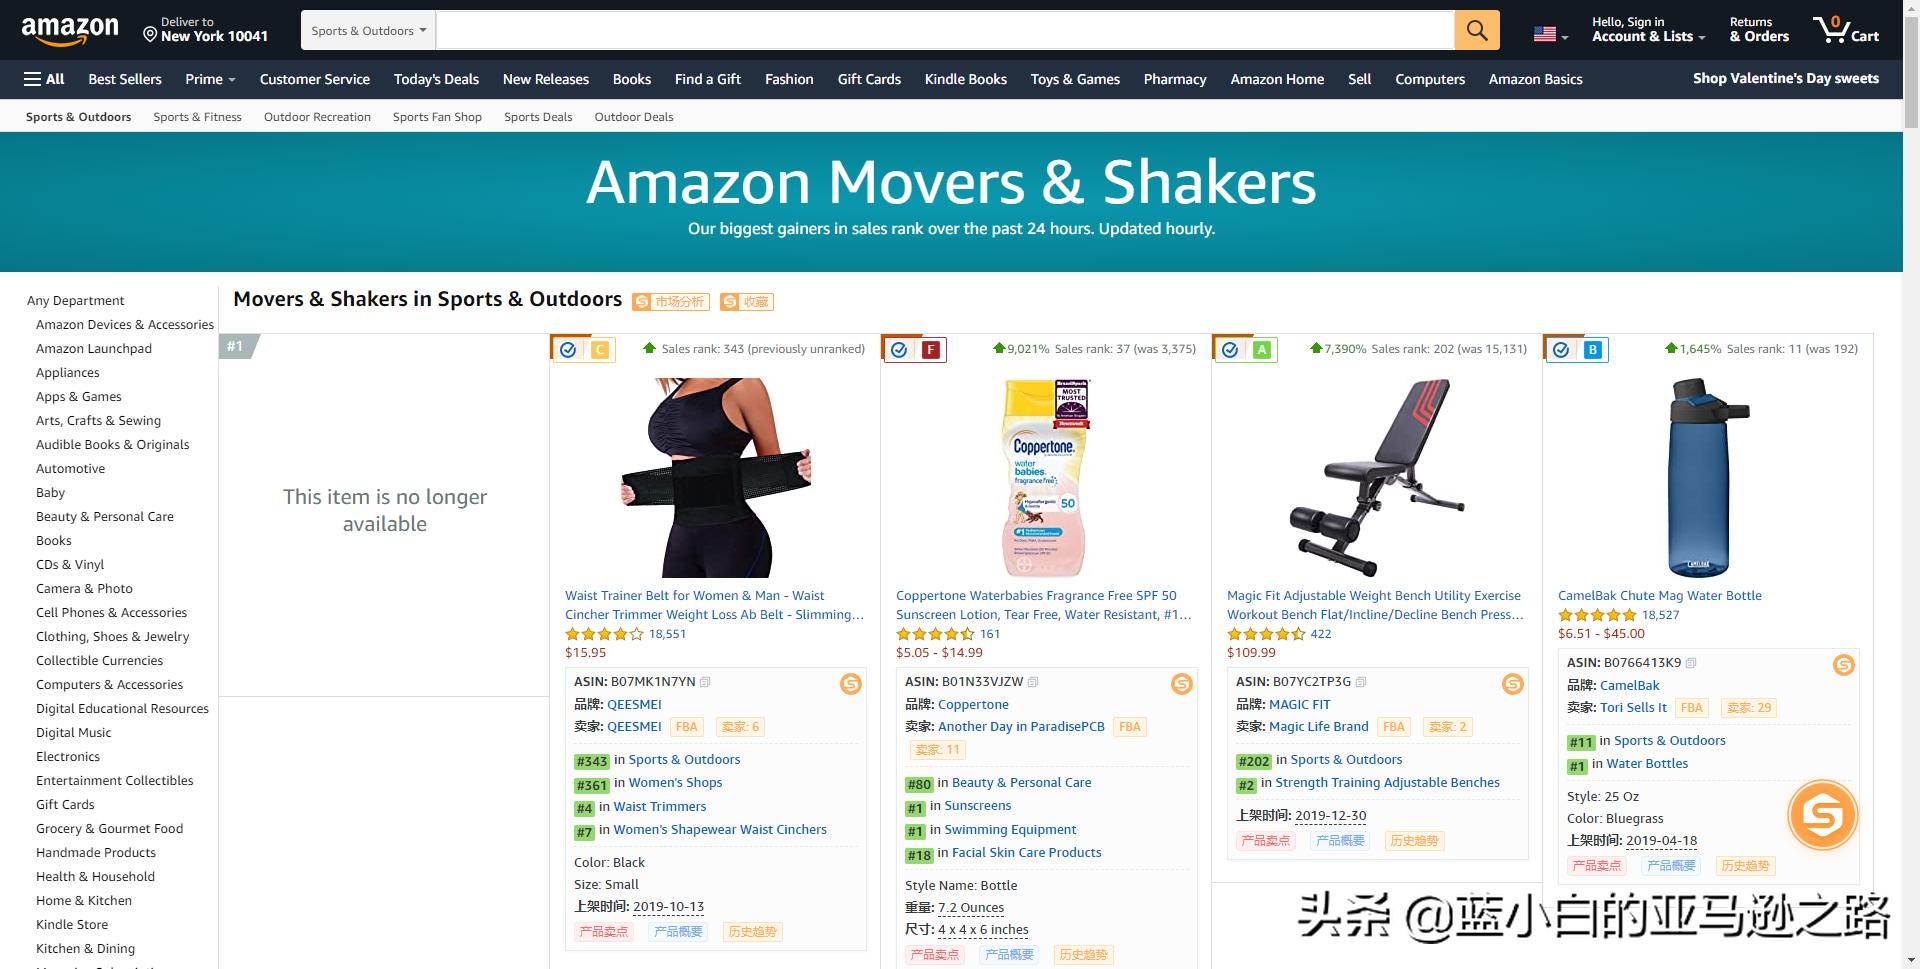Toggle the check circle on Magic Fit bench

1230,350
